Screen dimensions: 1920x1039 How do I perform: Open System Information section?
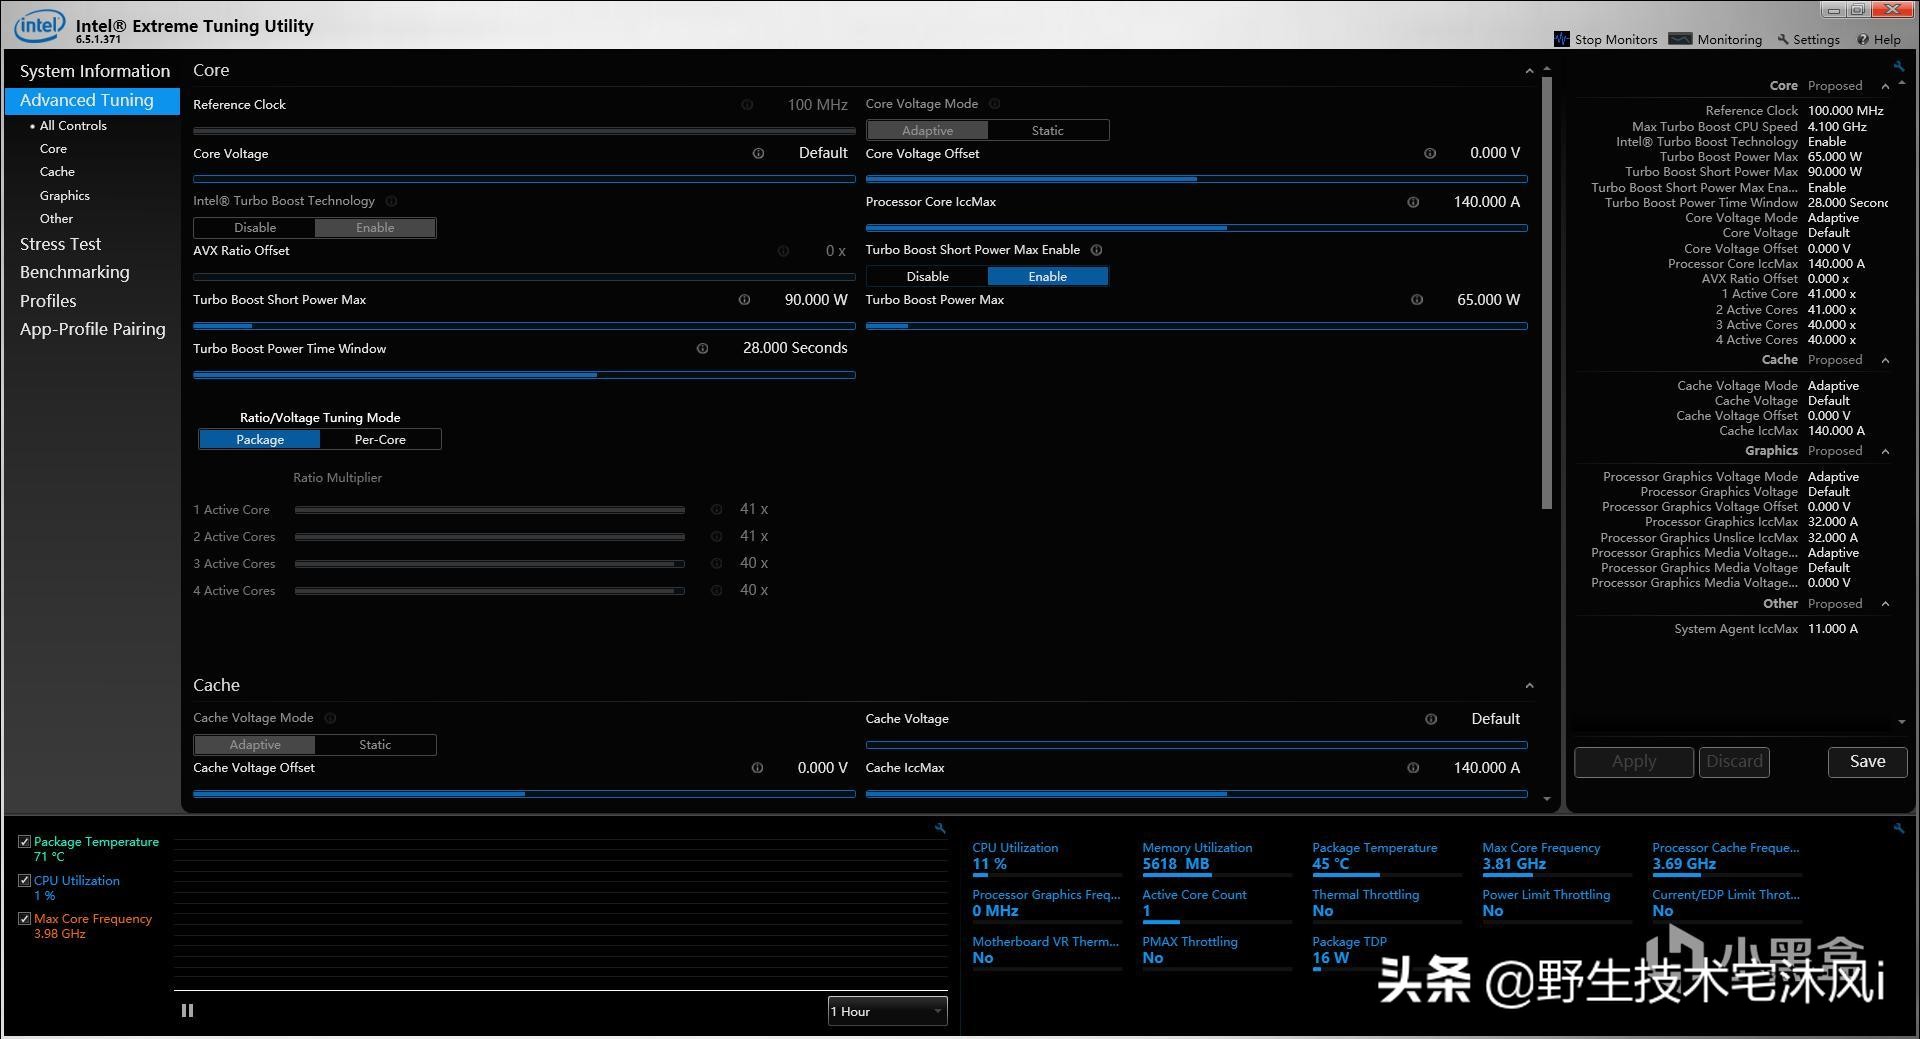click(95, 71)
